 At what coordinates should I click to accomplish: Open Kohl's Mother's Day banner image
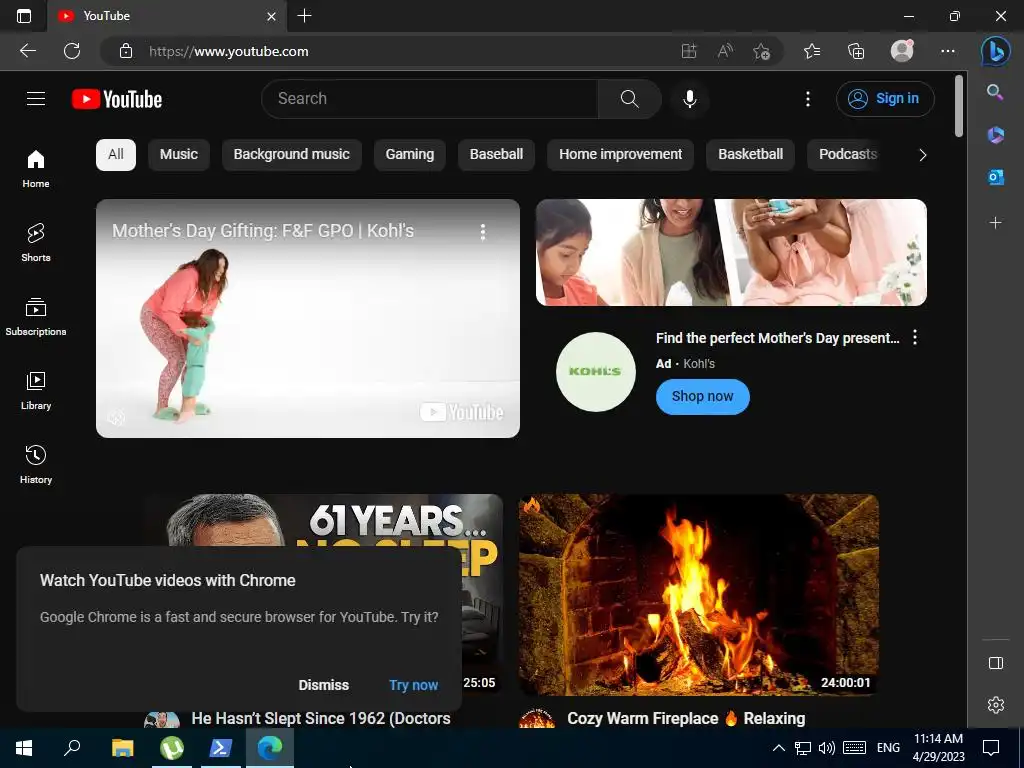point(731,252)
